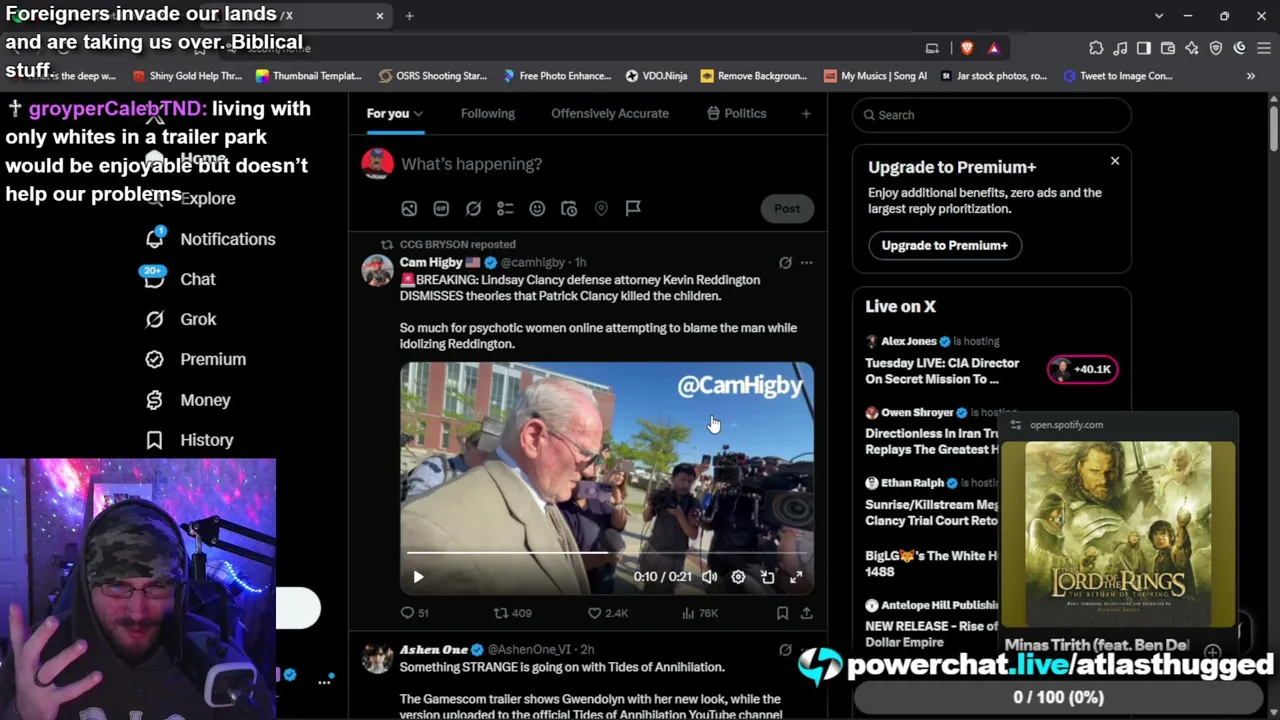Play the Cam Higby video
Screen dimensions: 1280x720
click(x=418, y=577)
